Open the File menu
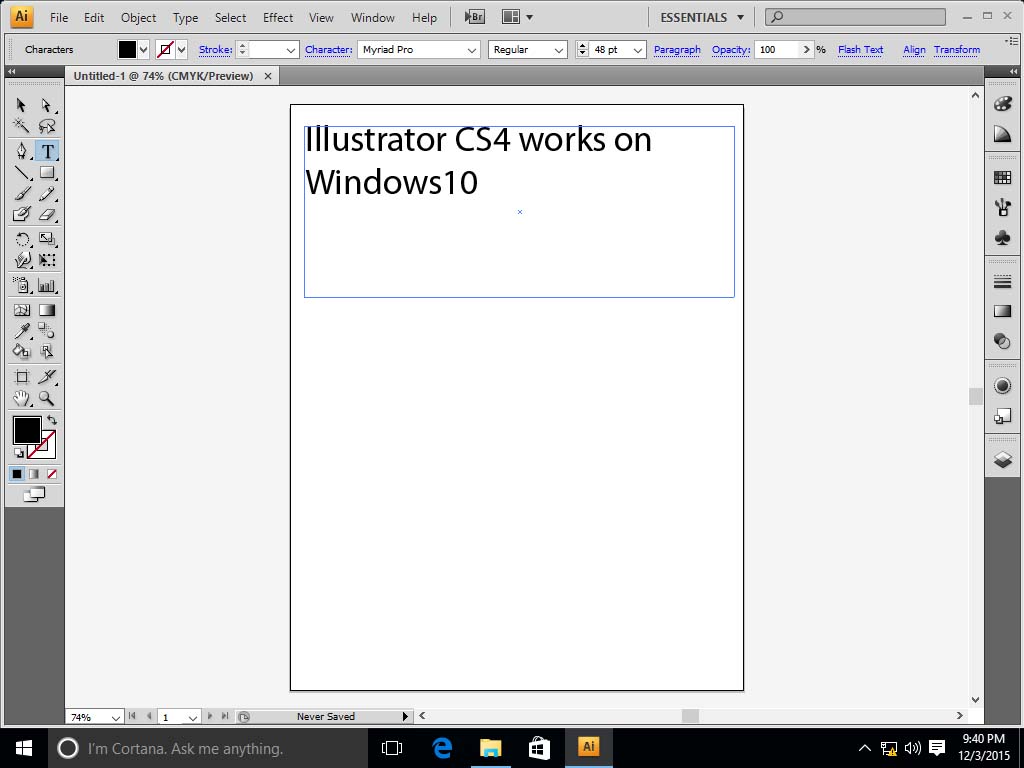Screen dimensions: 1024x768 59,18
